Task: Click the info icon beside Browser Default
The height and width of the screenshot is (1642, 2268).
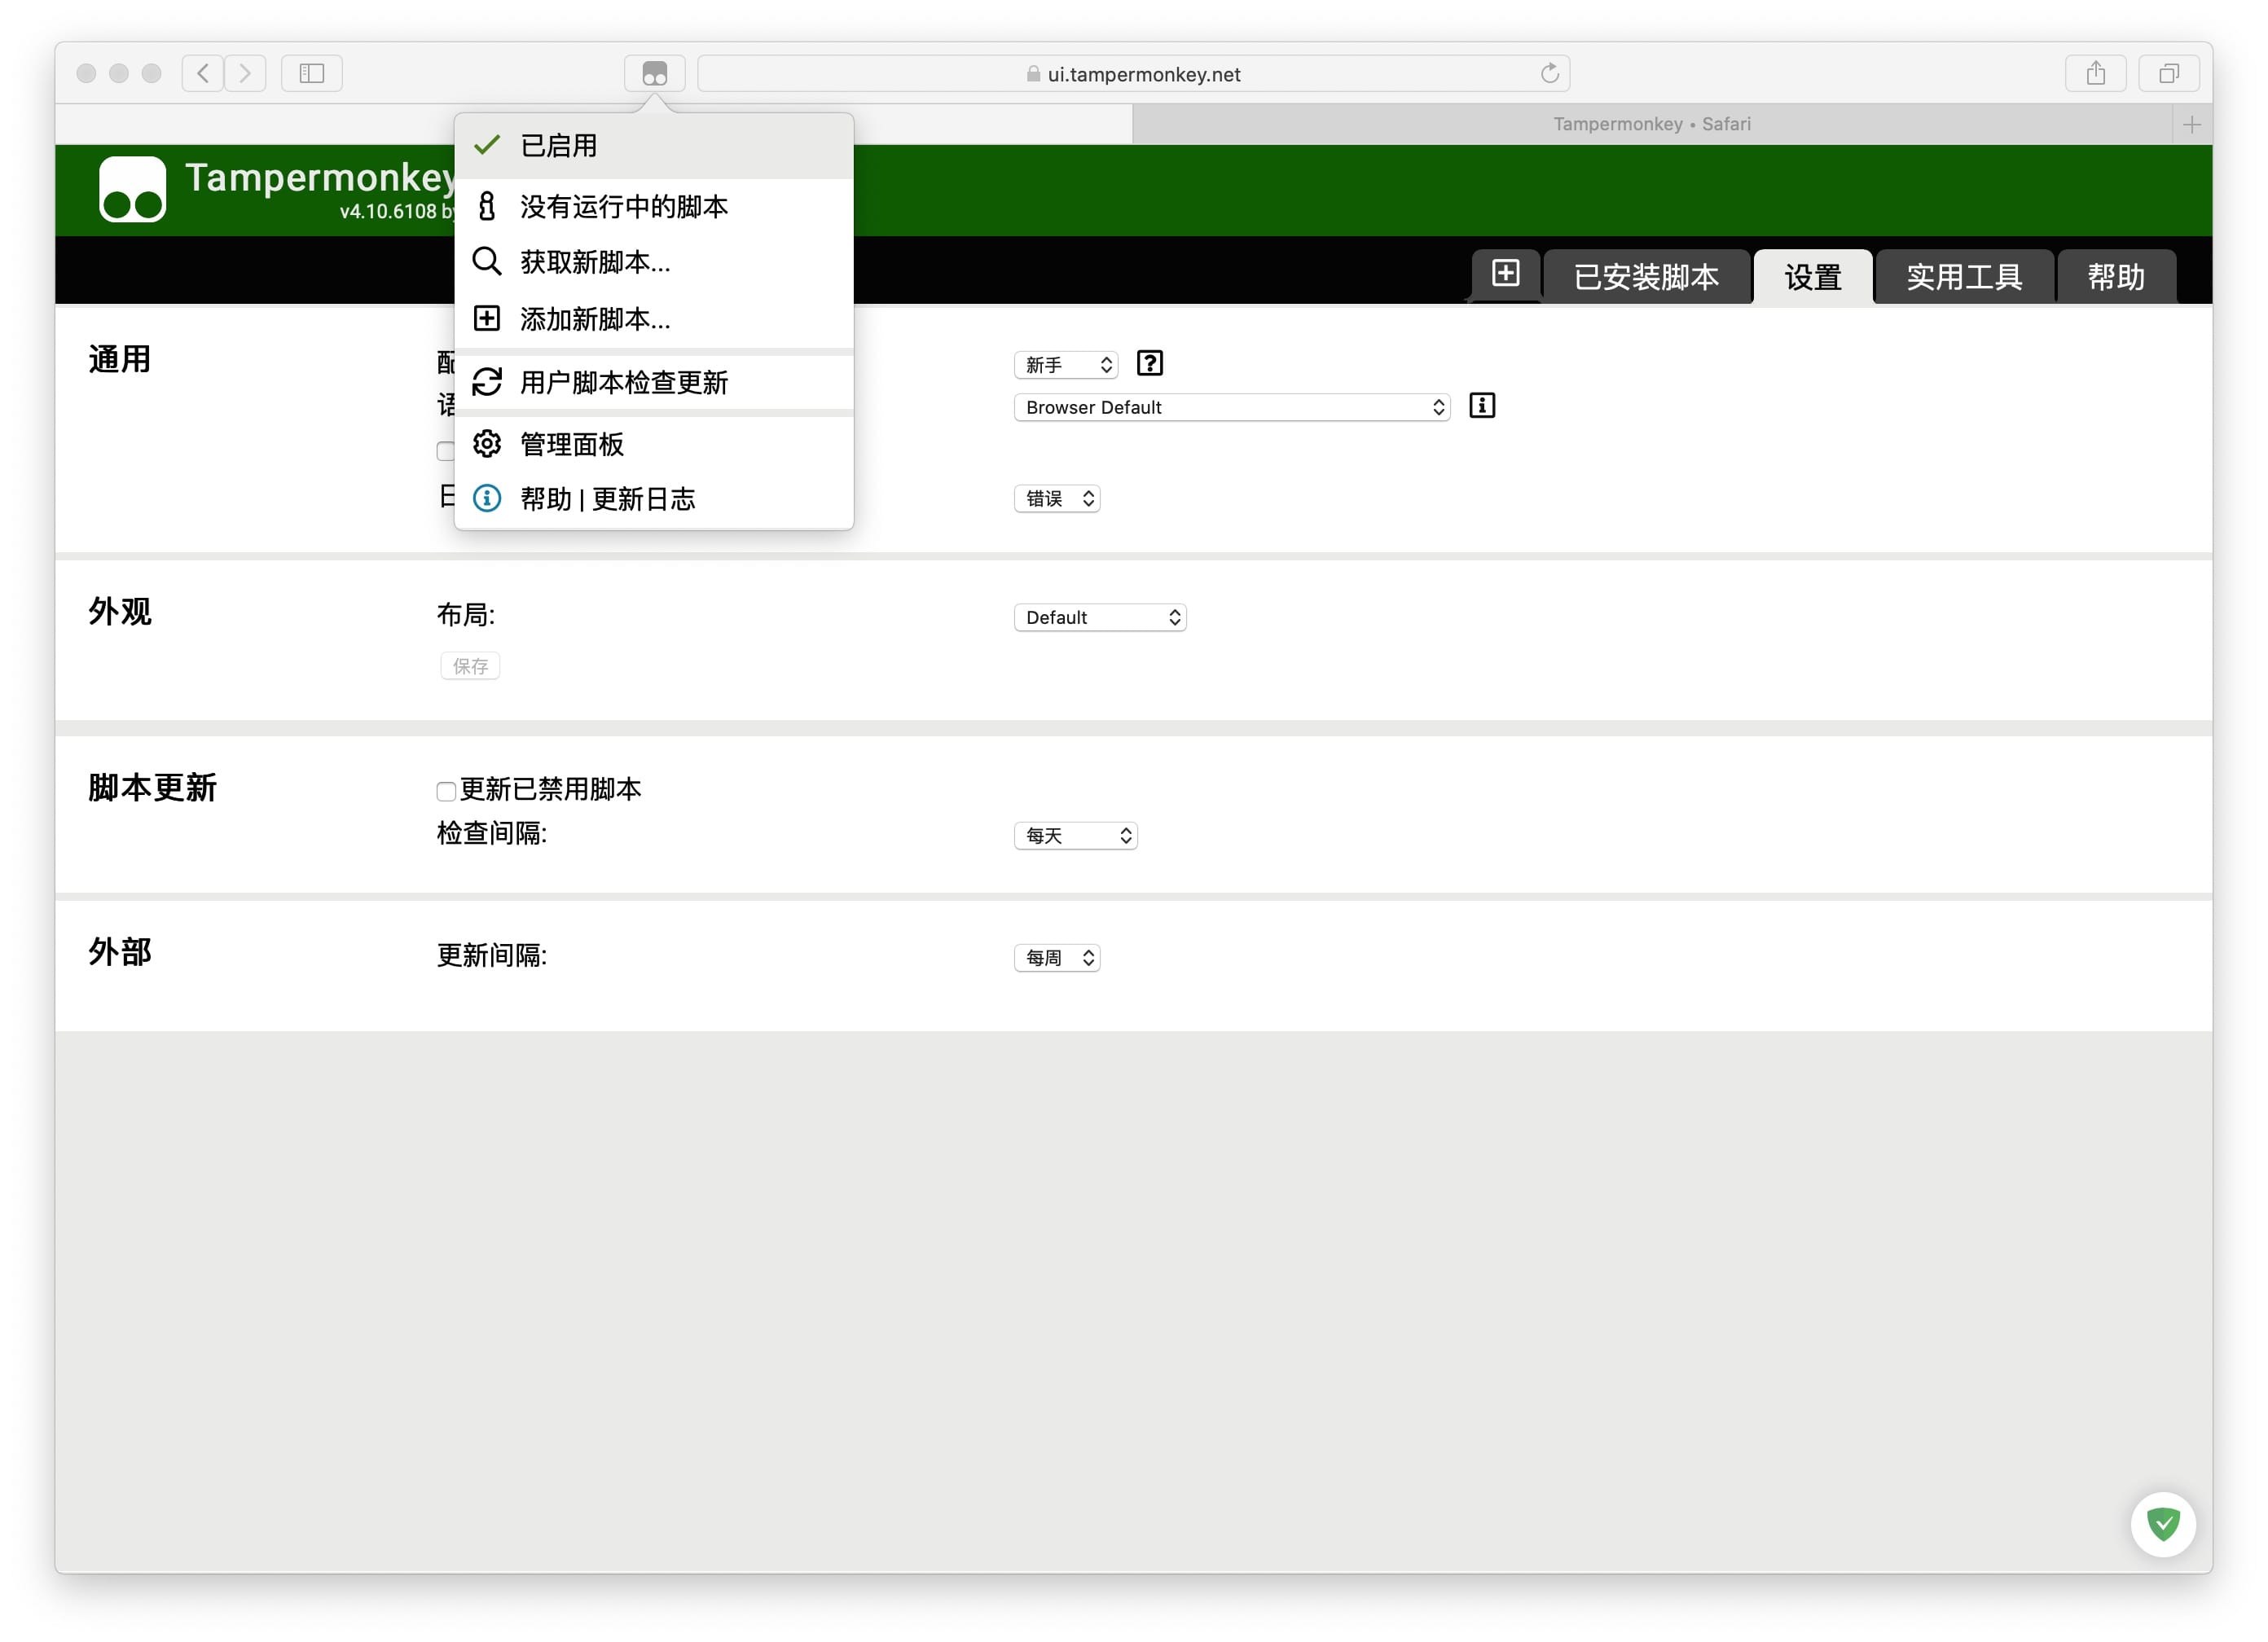Action: (x=1481, y=405)
